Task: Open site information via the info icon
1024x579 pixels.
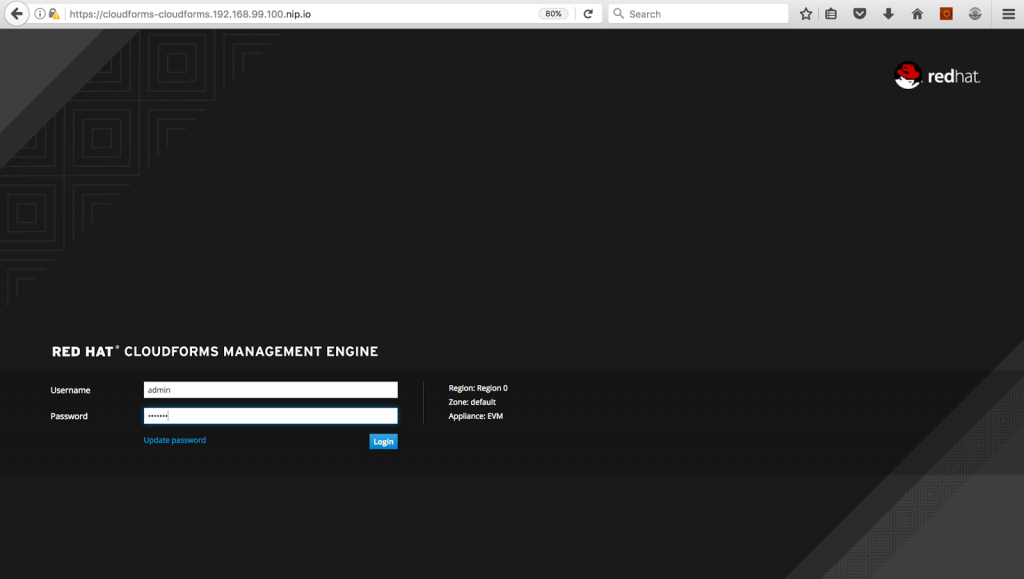Action: (40, 14)
